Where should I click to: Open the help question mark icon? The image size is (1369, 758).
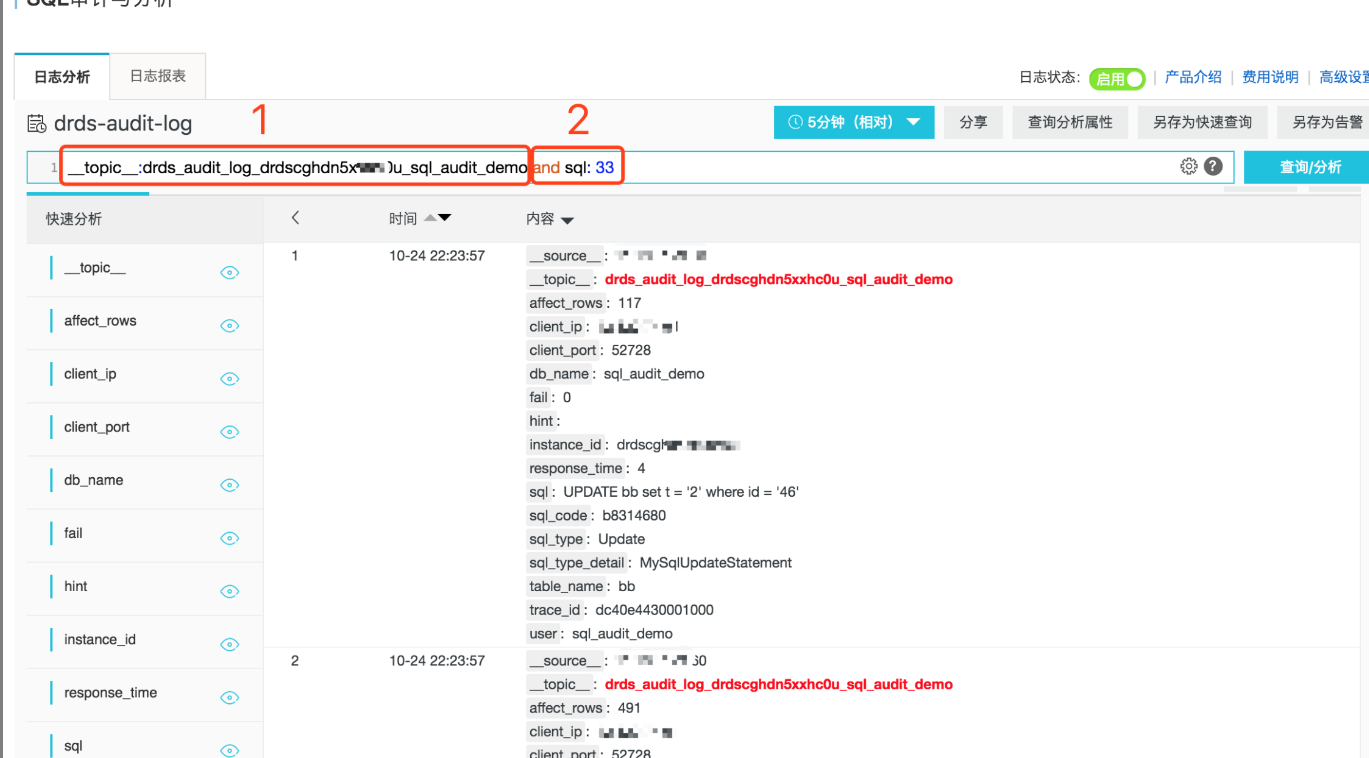coord(1213,166)
